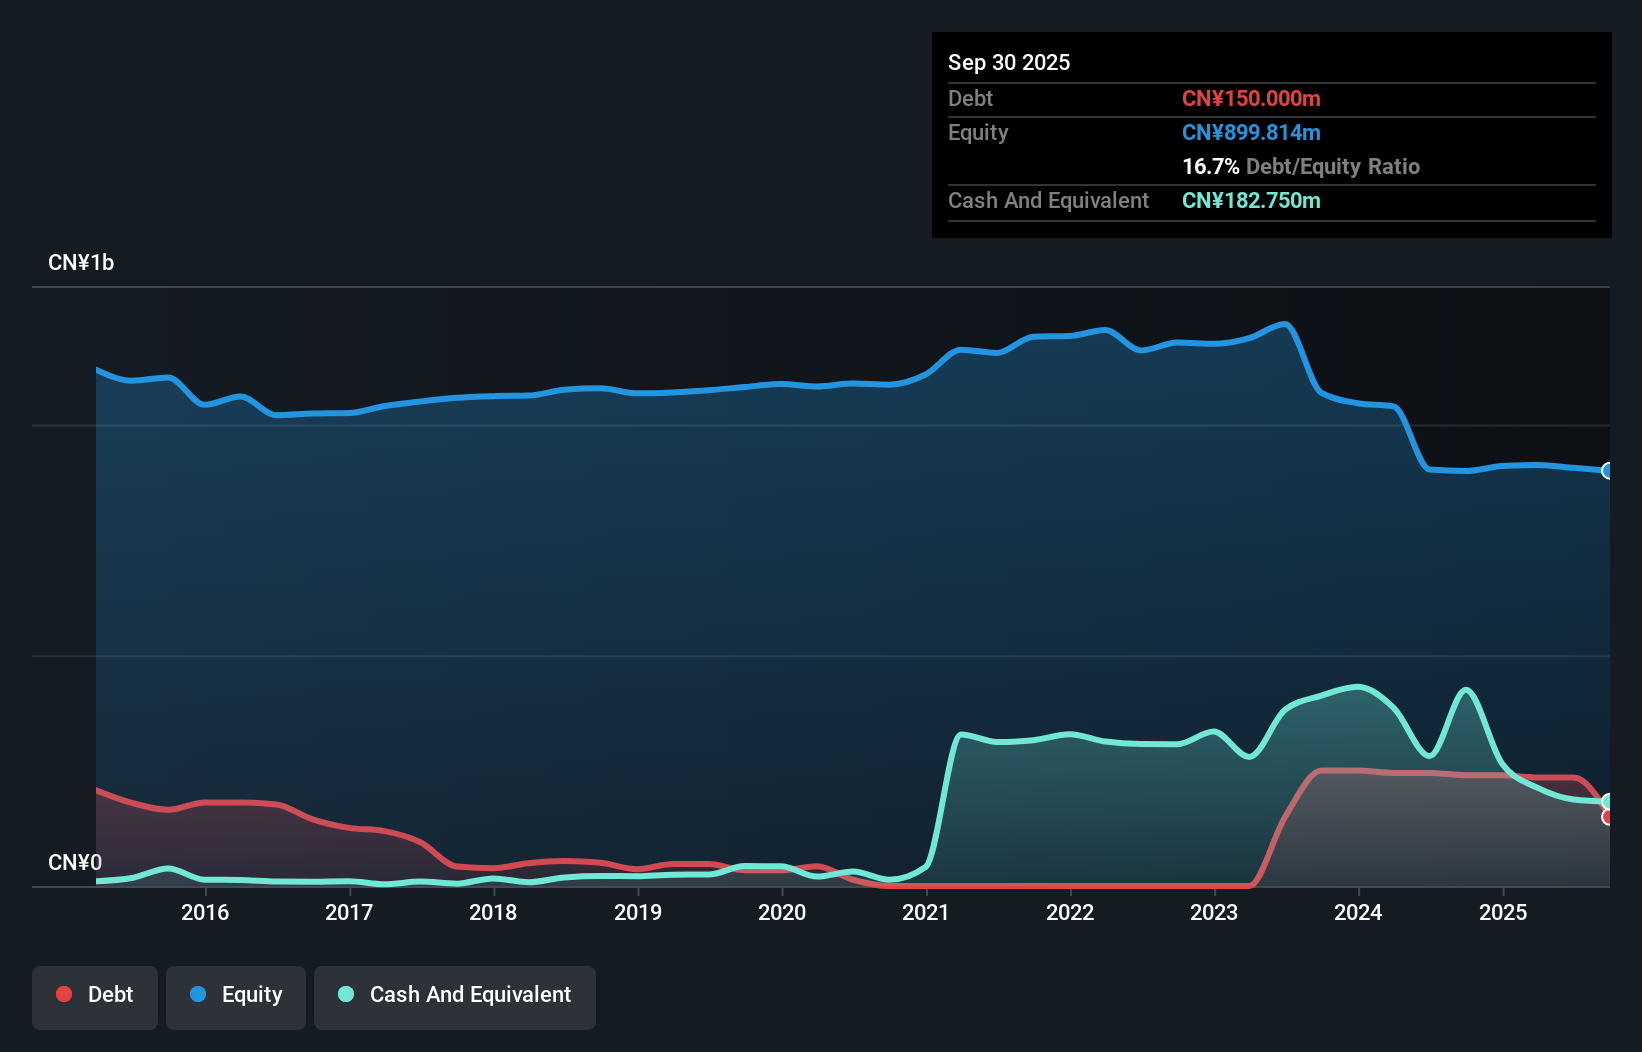
Task: Click the Debt row label in tooltip
Action: [x=970, y=98]
